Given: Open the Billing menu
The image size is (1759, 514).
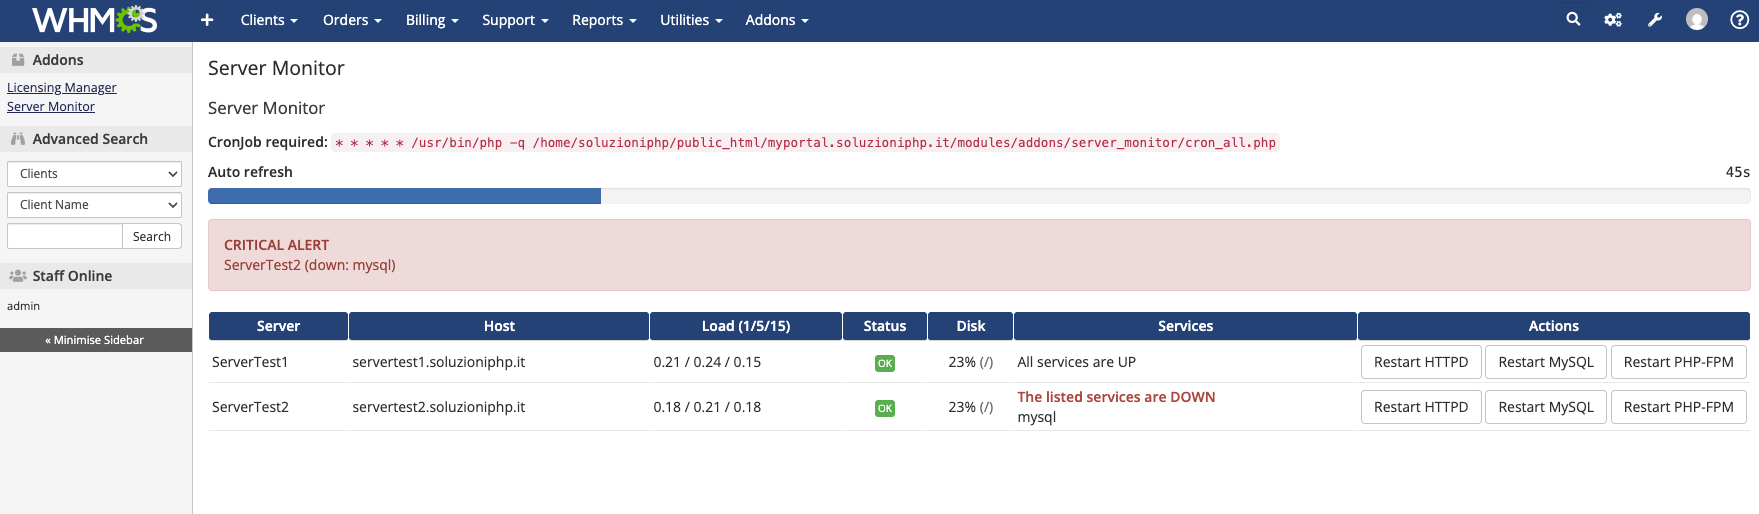Looking at the screenshot, I should 431,20.
